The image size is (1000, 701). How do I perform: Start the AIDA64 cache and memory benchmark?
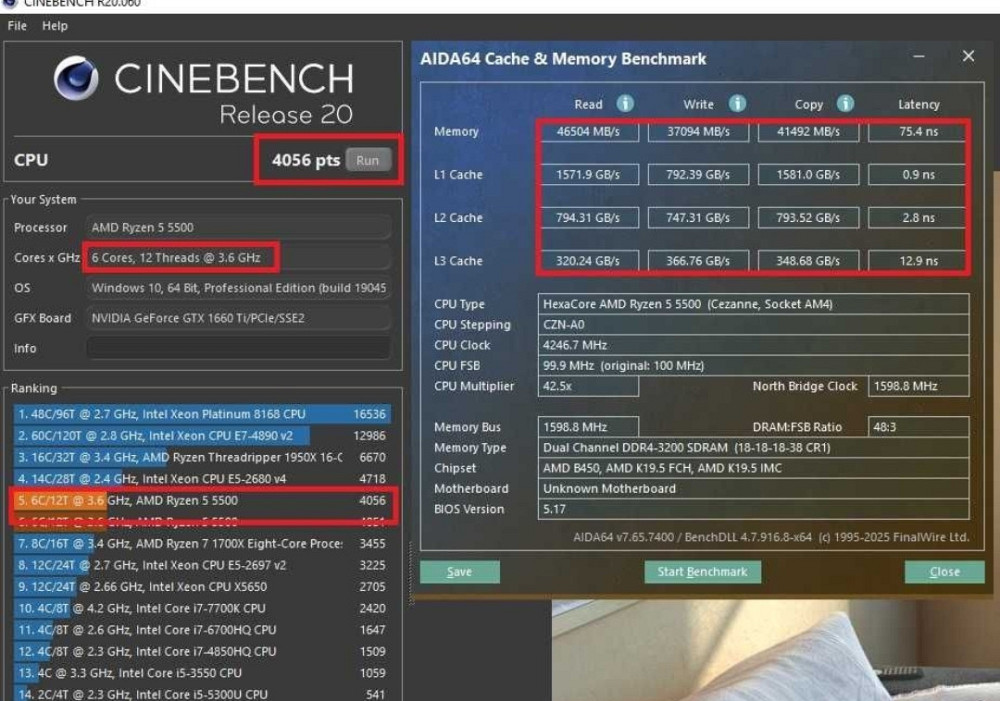coord(704,571)
